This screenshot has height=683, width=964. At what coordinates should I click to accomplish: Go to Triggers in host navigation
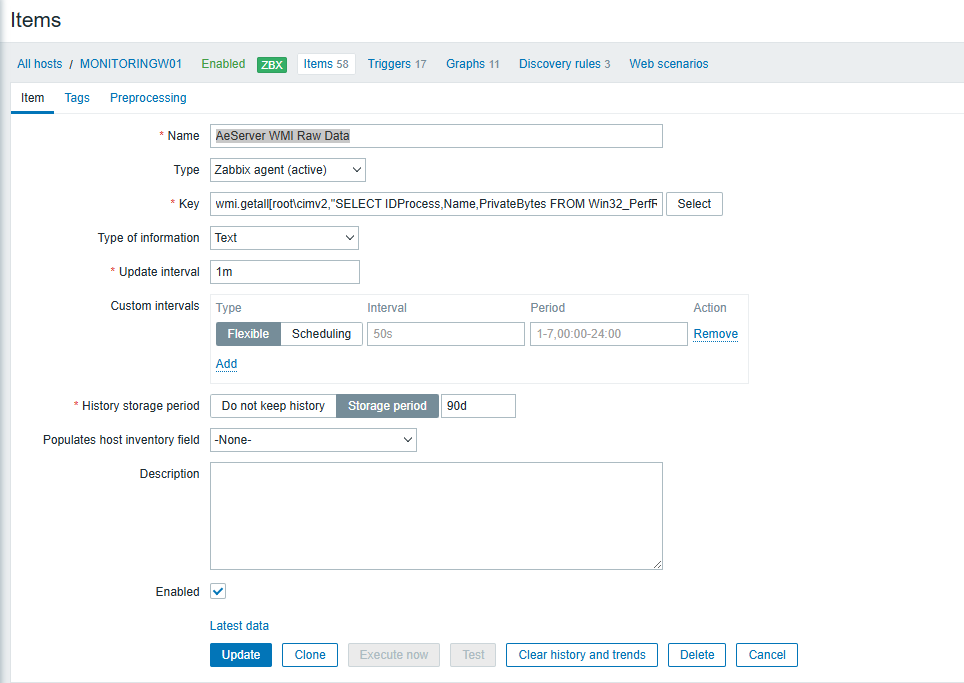coord(396,64)
